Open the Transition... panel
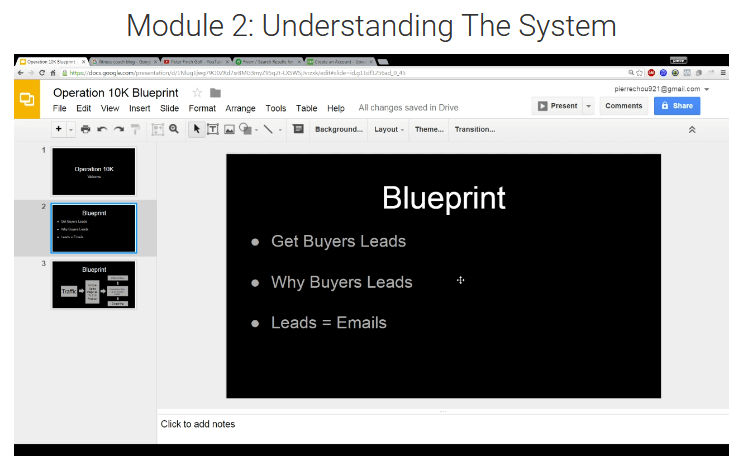Viewport: 744px width, 465px height. (x=474, y=129)
